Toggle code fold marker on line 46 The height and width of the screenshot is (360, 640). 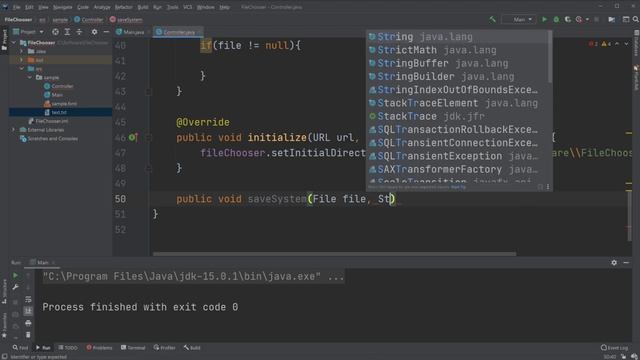pos(149,138)
